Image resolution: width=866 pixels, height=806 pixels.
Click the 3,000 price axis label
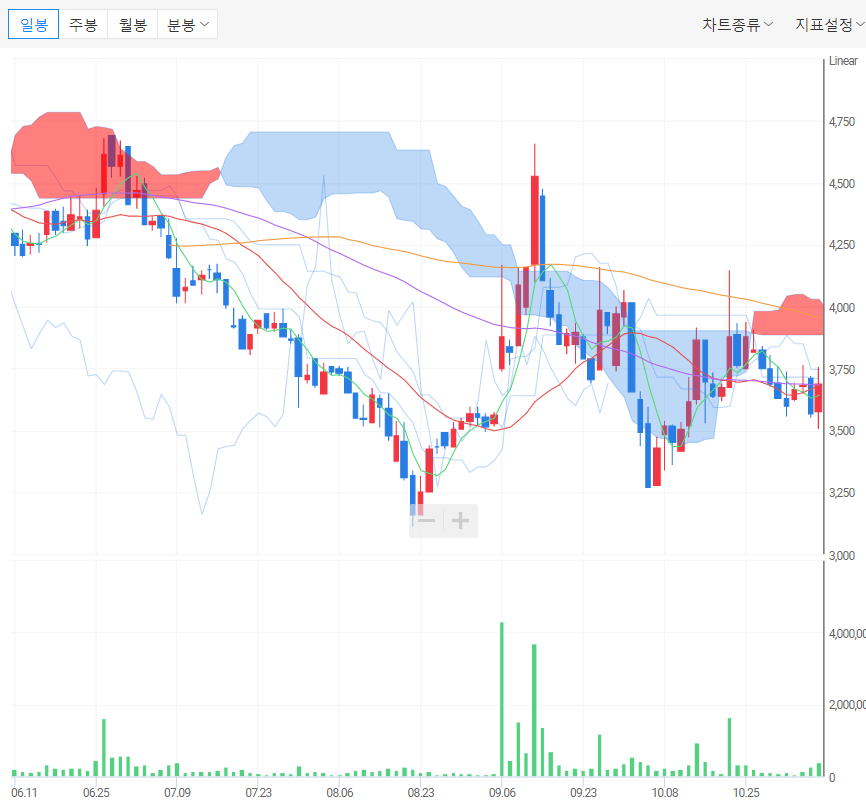(842, 555)
